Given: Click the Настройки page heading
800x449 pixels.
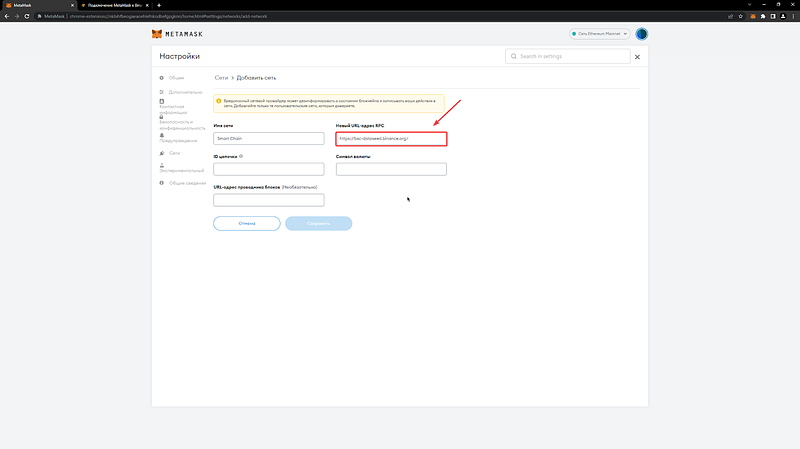Looking at the screenshot, I should (x=180, y=56).
